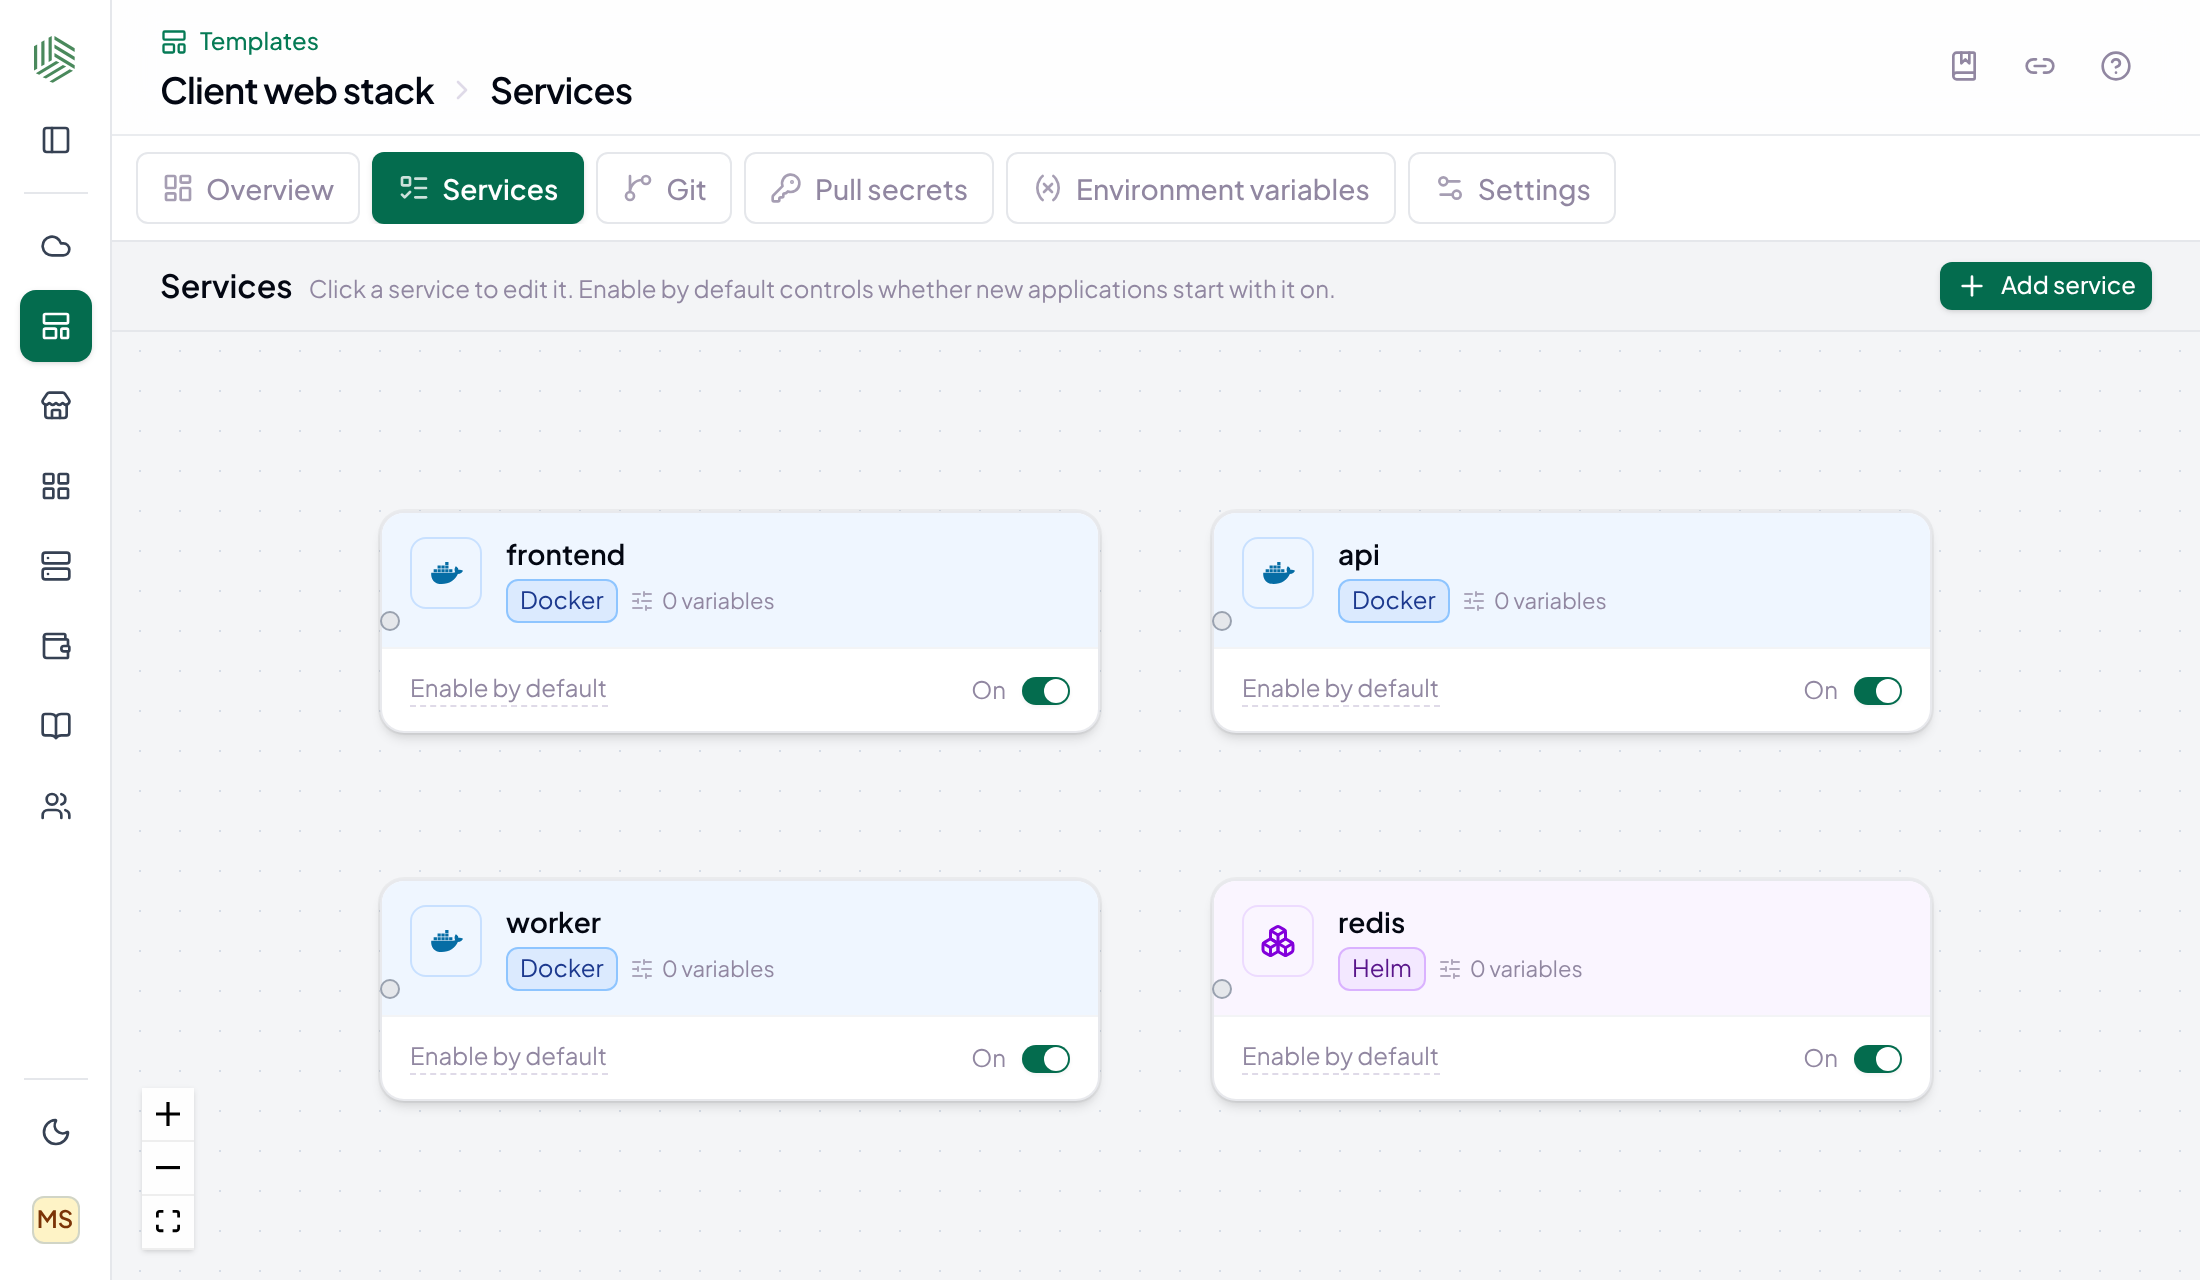Click the api variables sliders icon
The width and height of the screenshot is (2200, 1280).
coord(1474,601)
